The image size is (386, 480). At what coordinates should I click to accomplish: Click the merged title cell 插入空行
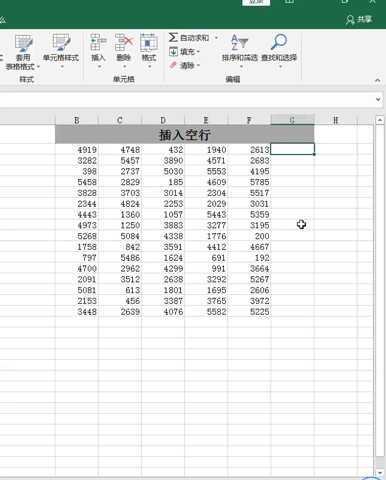tap(185, 135)
